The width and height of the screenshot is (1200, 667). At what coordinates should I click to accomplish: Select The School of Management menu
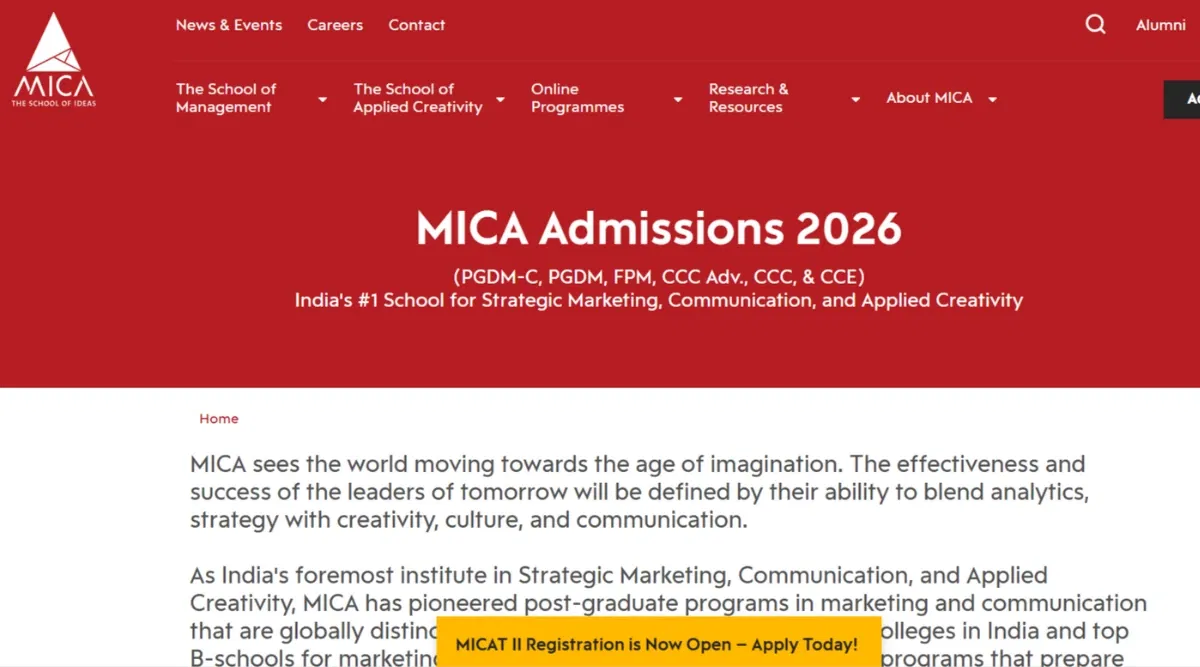(x=226, y=98)
